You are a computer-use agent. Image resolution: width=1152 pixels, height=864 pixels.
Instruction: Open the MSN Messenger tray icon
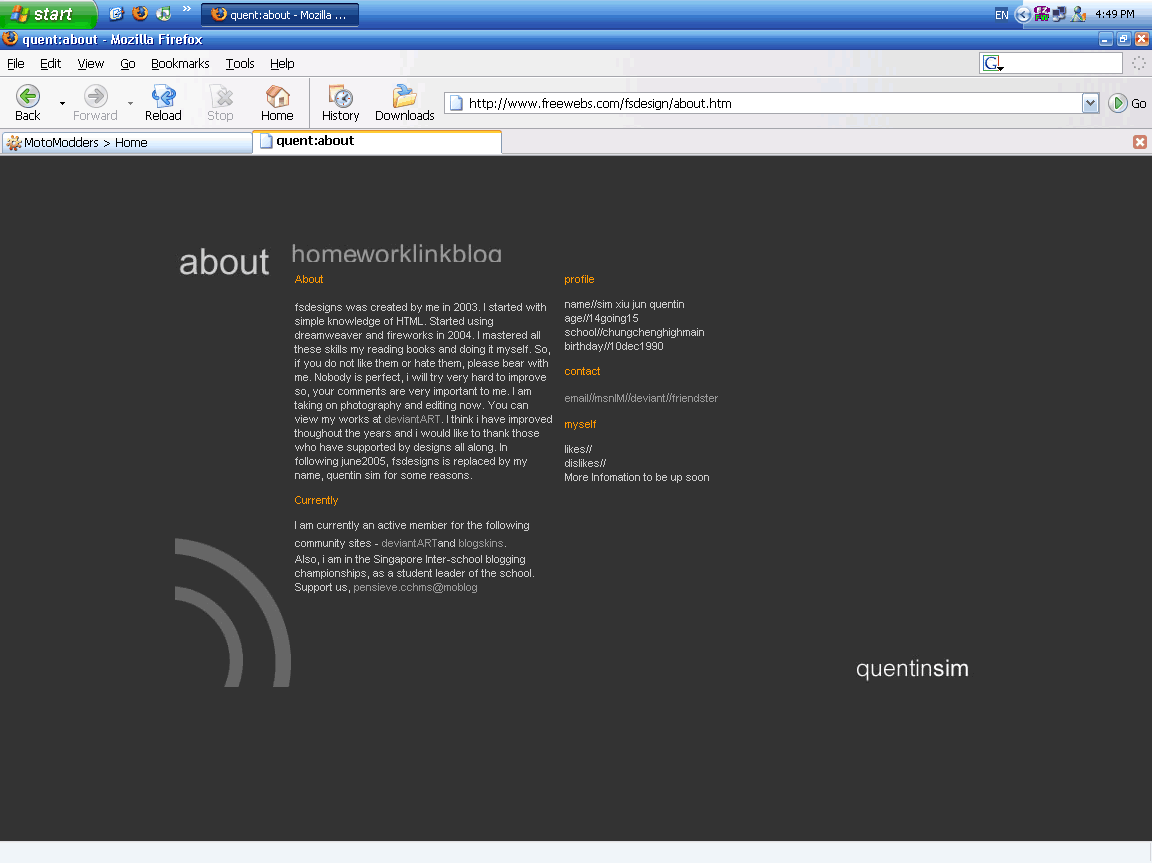(1078, 14)
